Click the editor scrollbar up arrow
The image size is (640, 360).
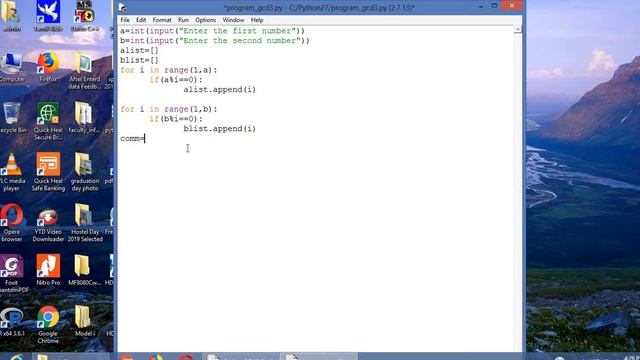(x=518, y=30)
